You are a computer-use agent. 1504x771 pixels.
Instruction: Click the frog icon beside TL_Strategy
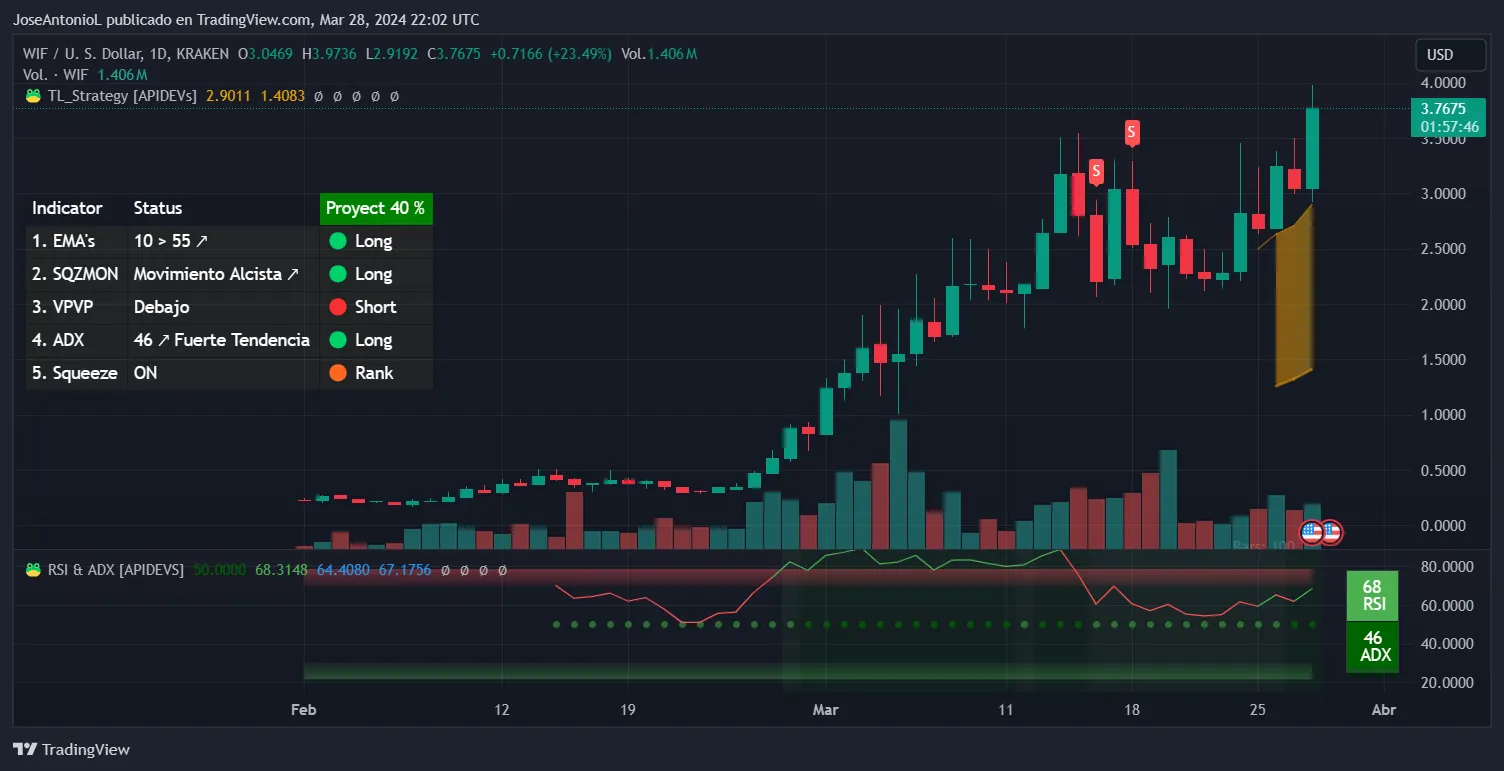[32, 96]
